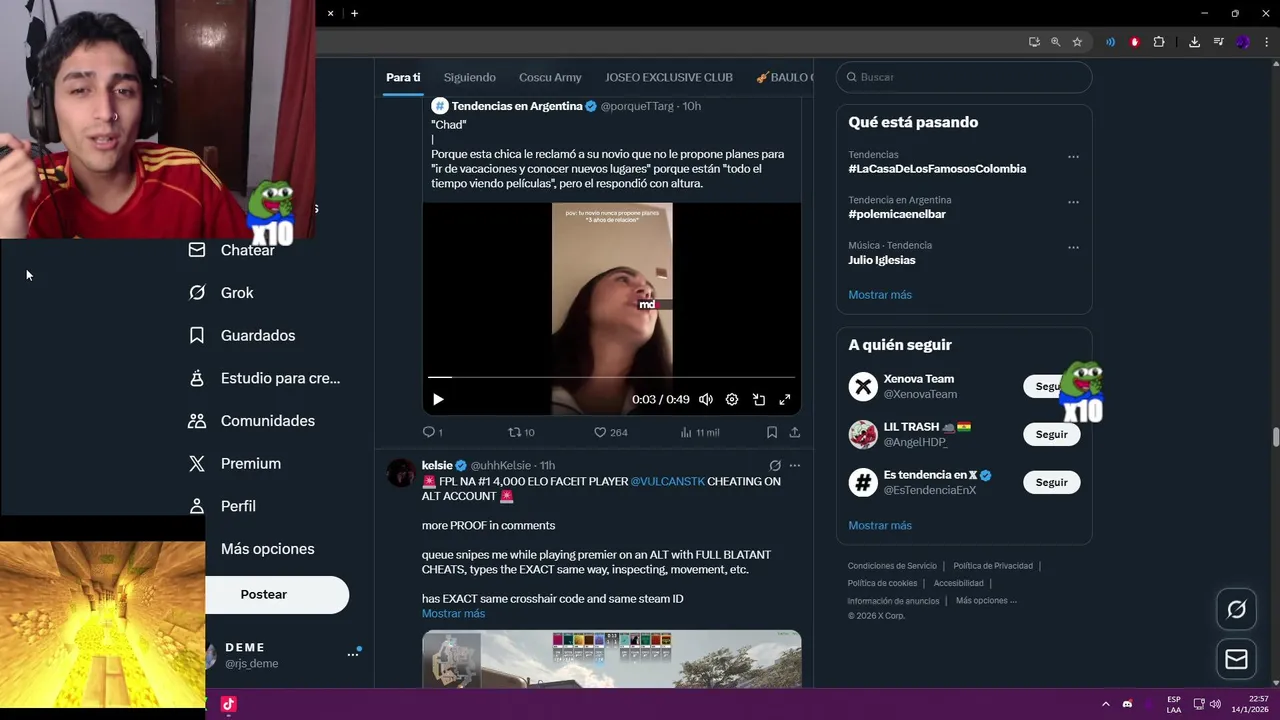Play the video in the post
The image size is (1280, 720).
(x=438, y=399)
